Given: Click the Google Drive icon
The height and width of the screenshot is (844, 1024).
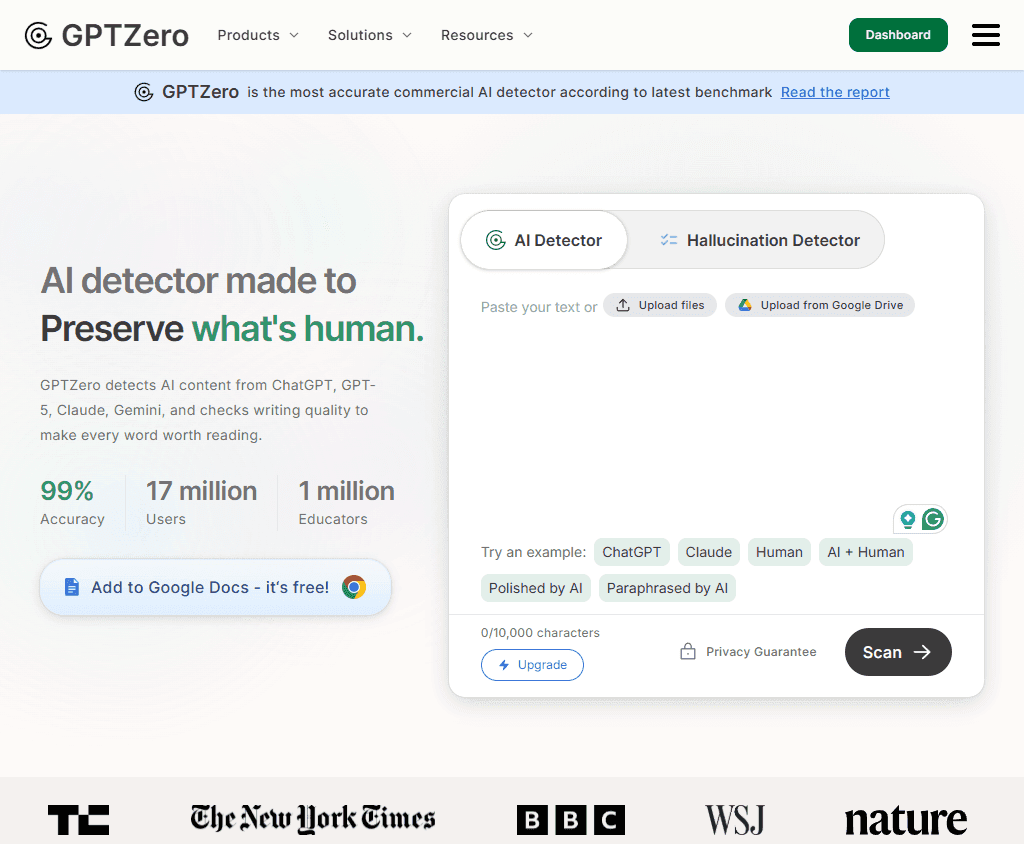Looking at the screenshot, I should 744,305.
